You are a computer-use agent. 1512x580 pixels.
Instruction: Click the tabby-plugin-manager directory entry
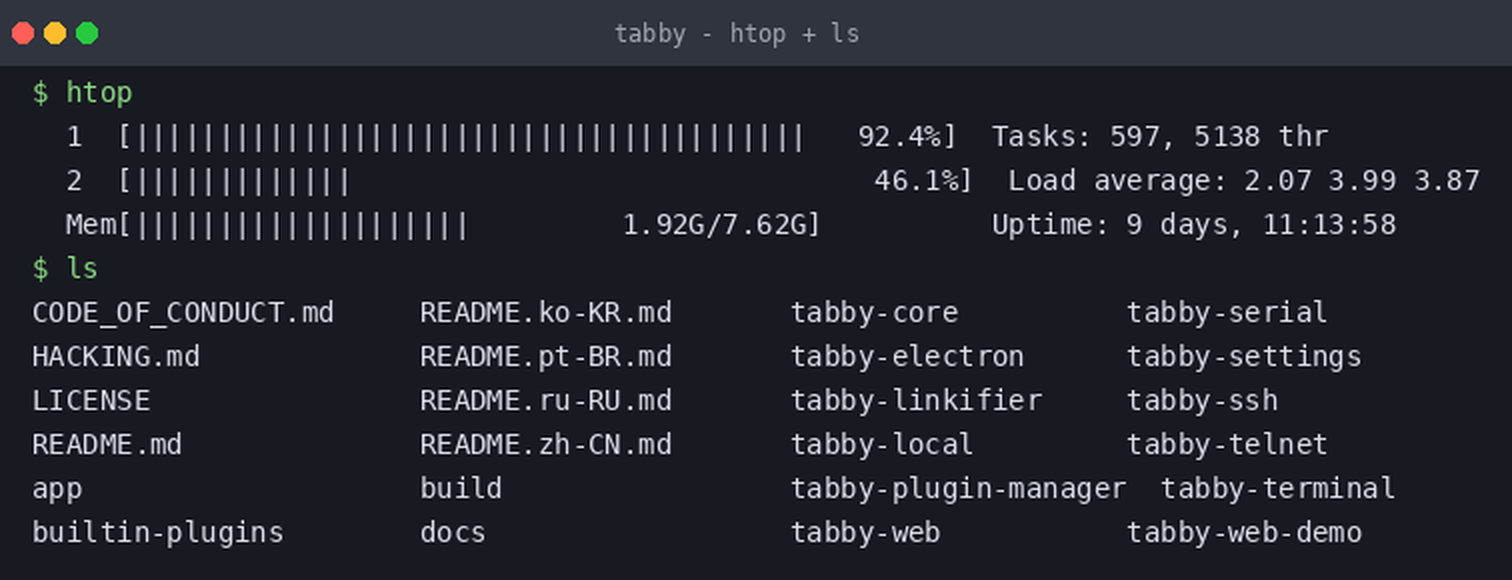point(959,489)
